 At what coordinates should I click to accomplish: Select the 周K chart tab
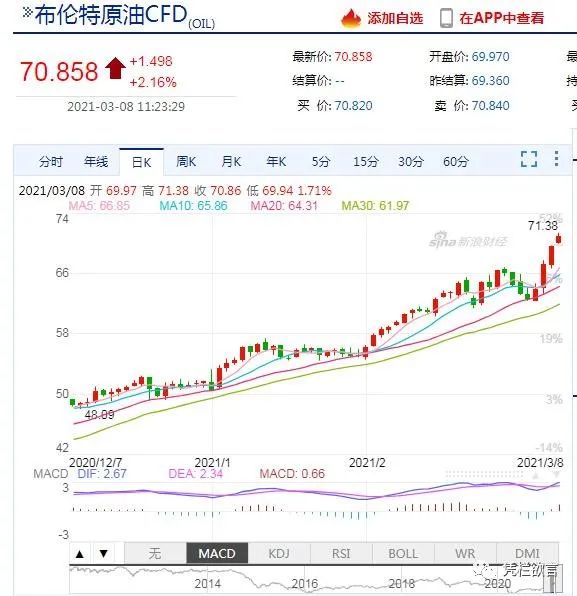click(186, 162)
